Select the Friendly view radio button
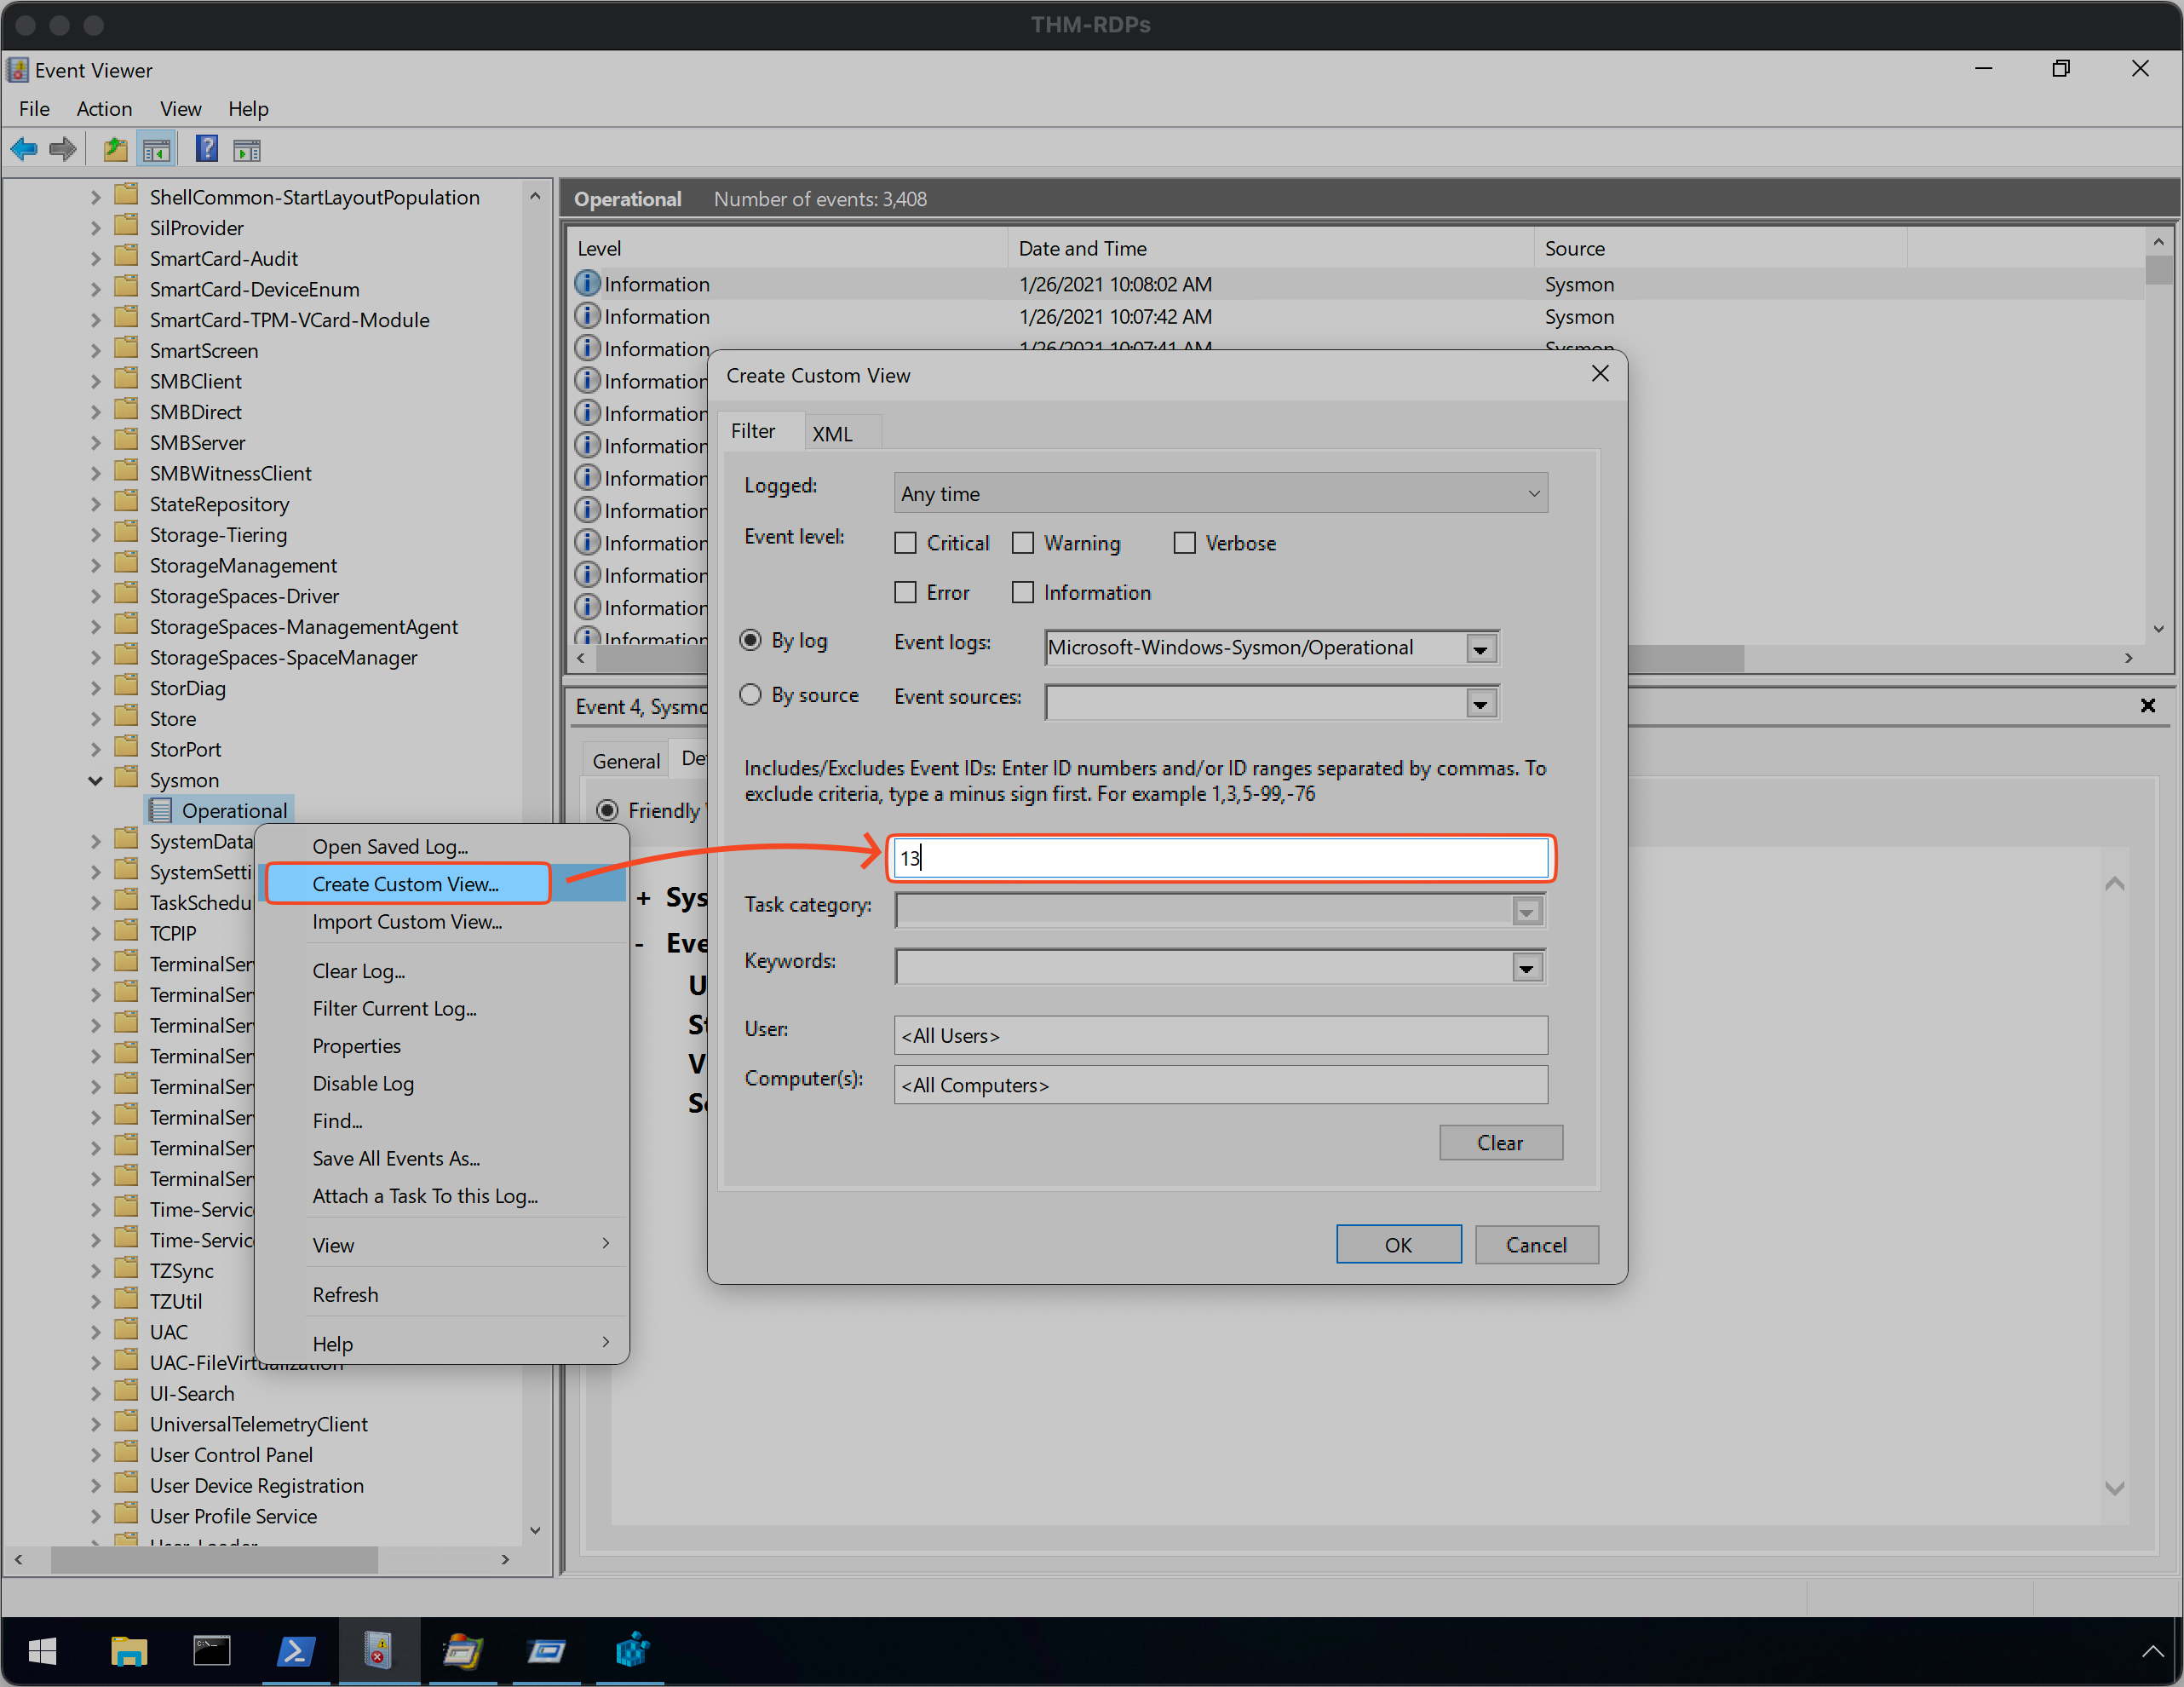This screenshot has width=2184, height=1687. tap(607, 810)
